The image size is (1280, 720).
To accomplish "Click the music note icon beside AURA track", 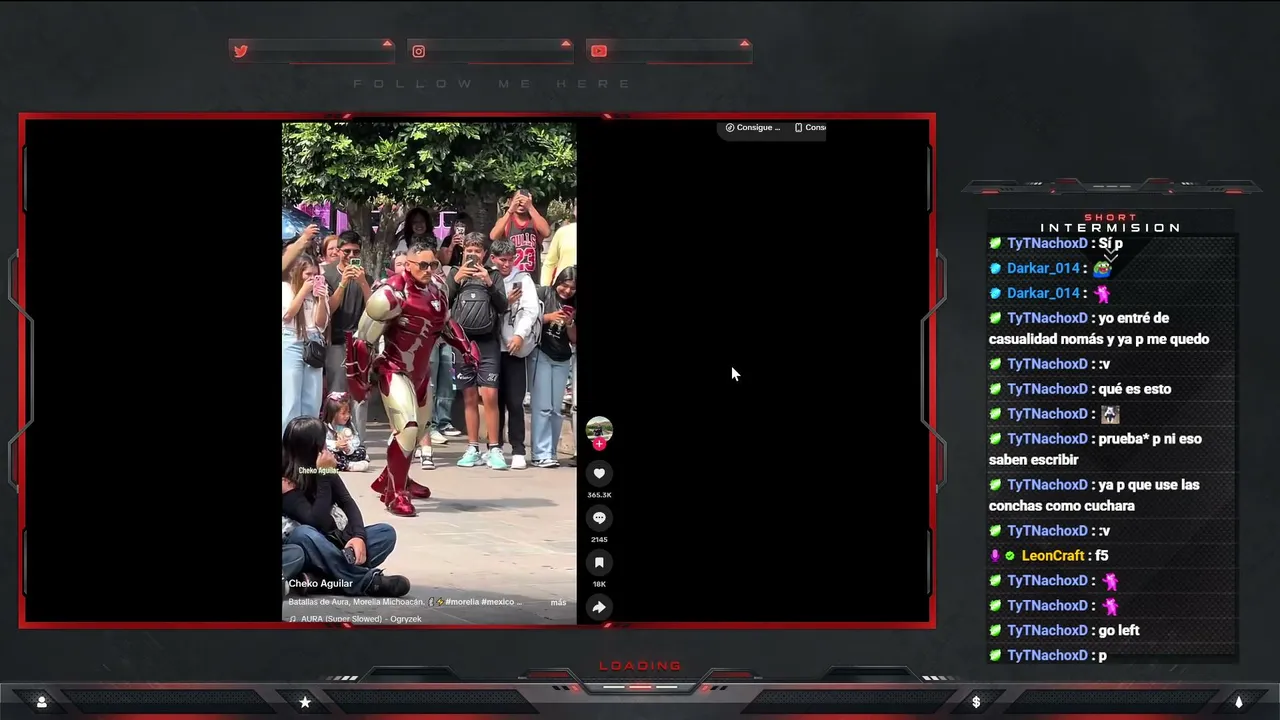I will 292,619.
